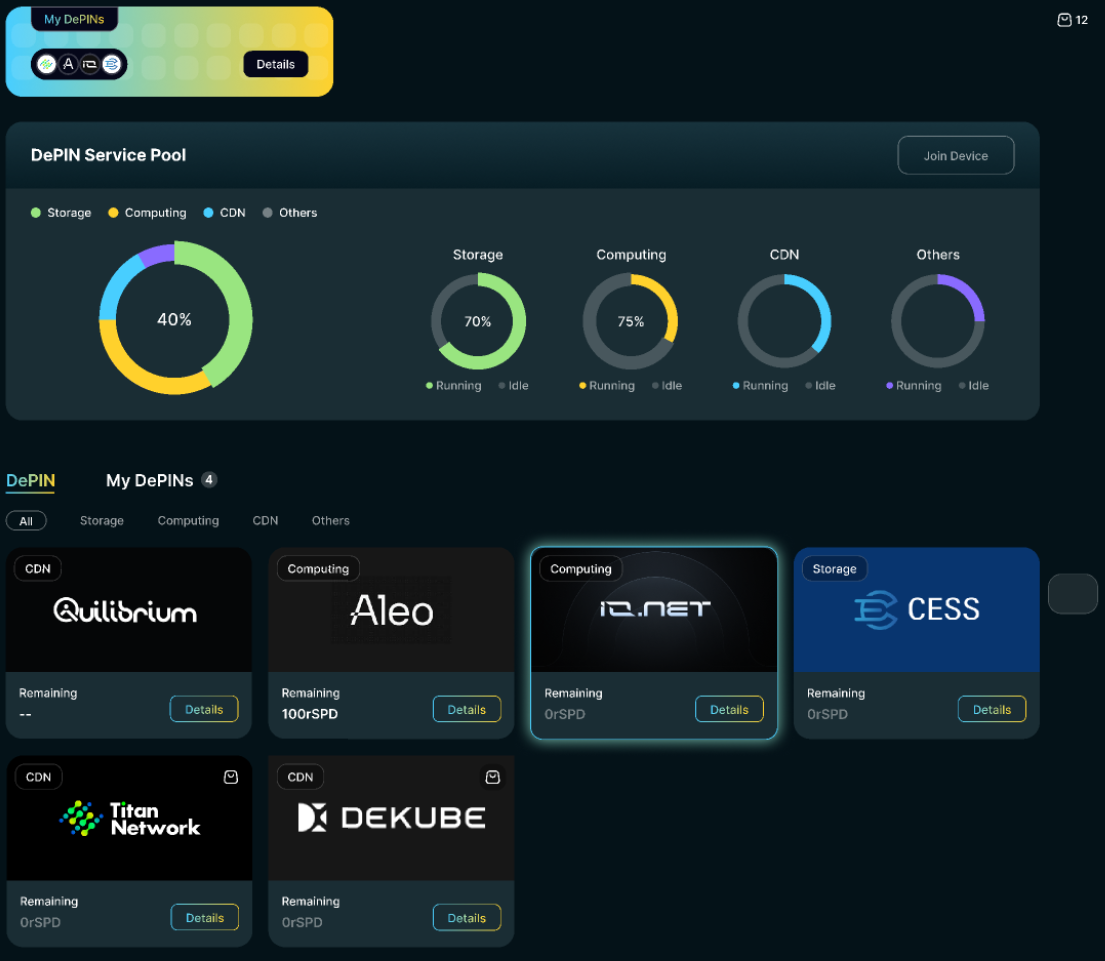Open Details for the Aleo card
Viewport: 1105px width, 961px height.
466,709
